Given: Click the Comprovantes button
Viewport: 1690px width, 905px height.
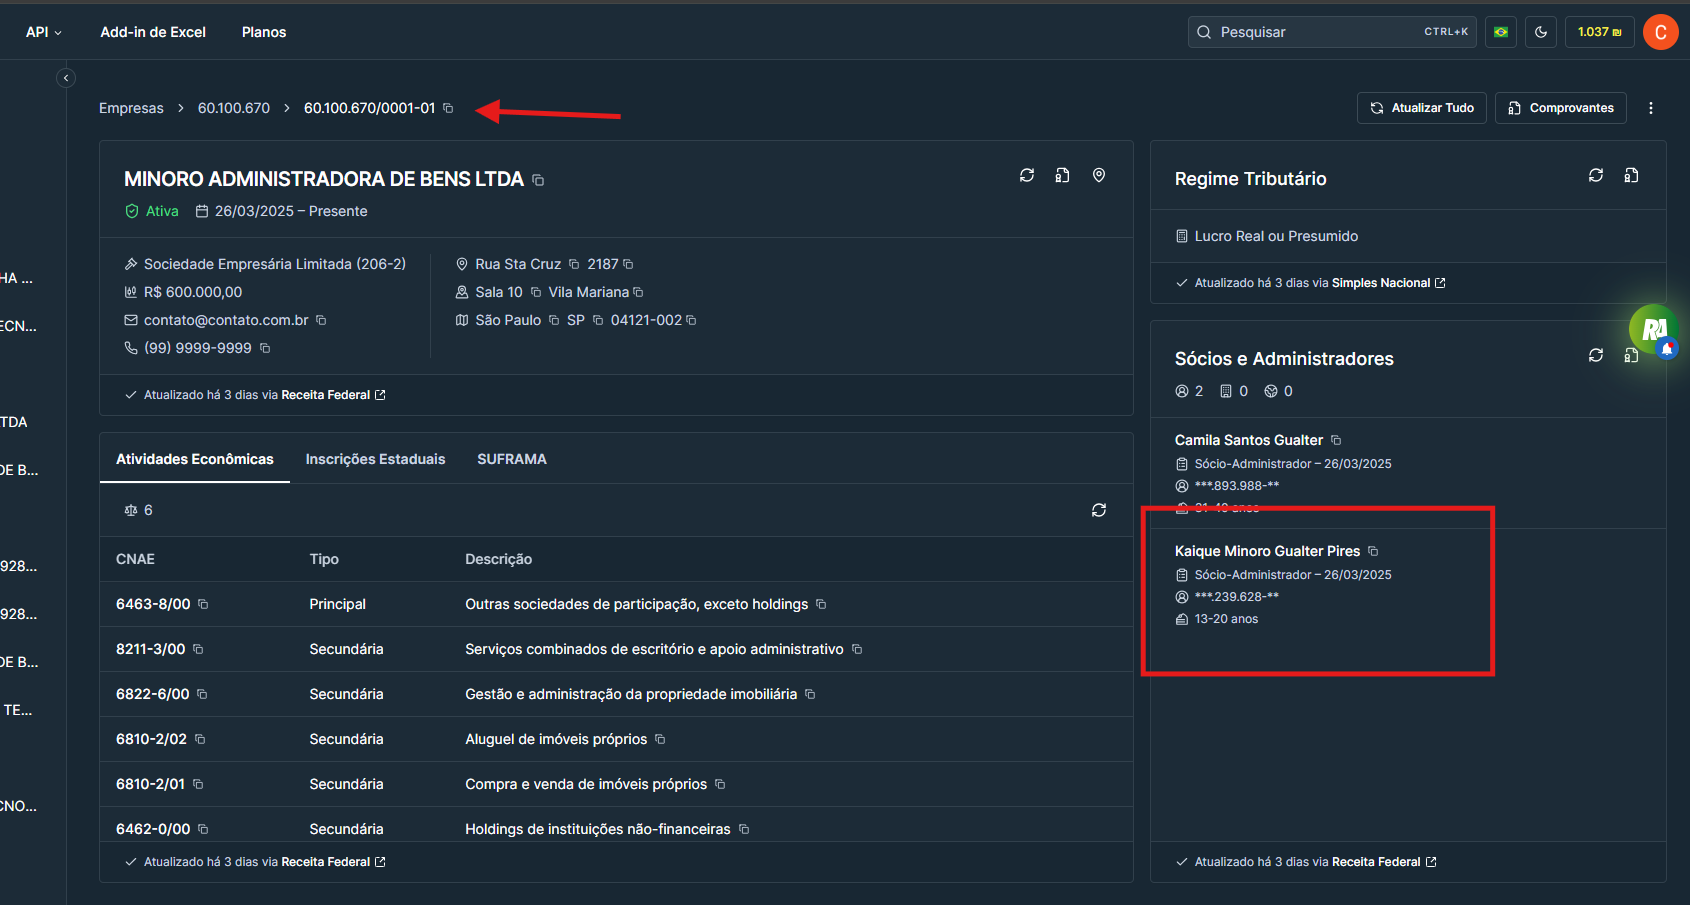Looking at the screenshot, I should [1561, 108].
